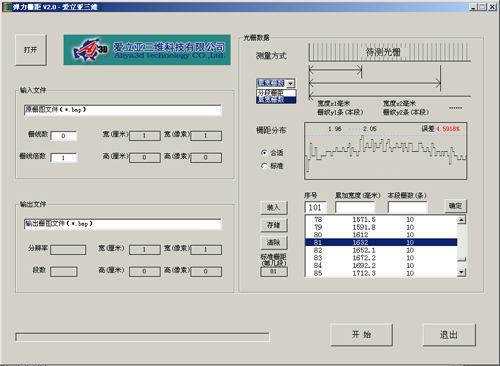Image resolution: width=500 pixels, height=366 pixels.
Task: Click the 分辨率 resolution field
Action: (x=68, y=250)
